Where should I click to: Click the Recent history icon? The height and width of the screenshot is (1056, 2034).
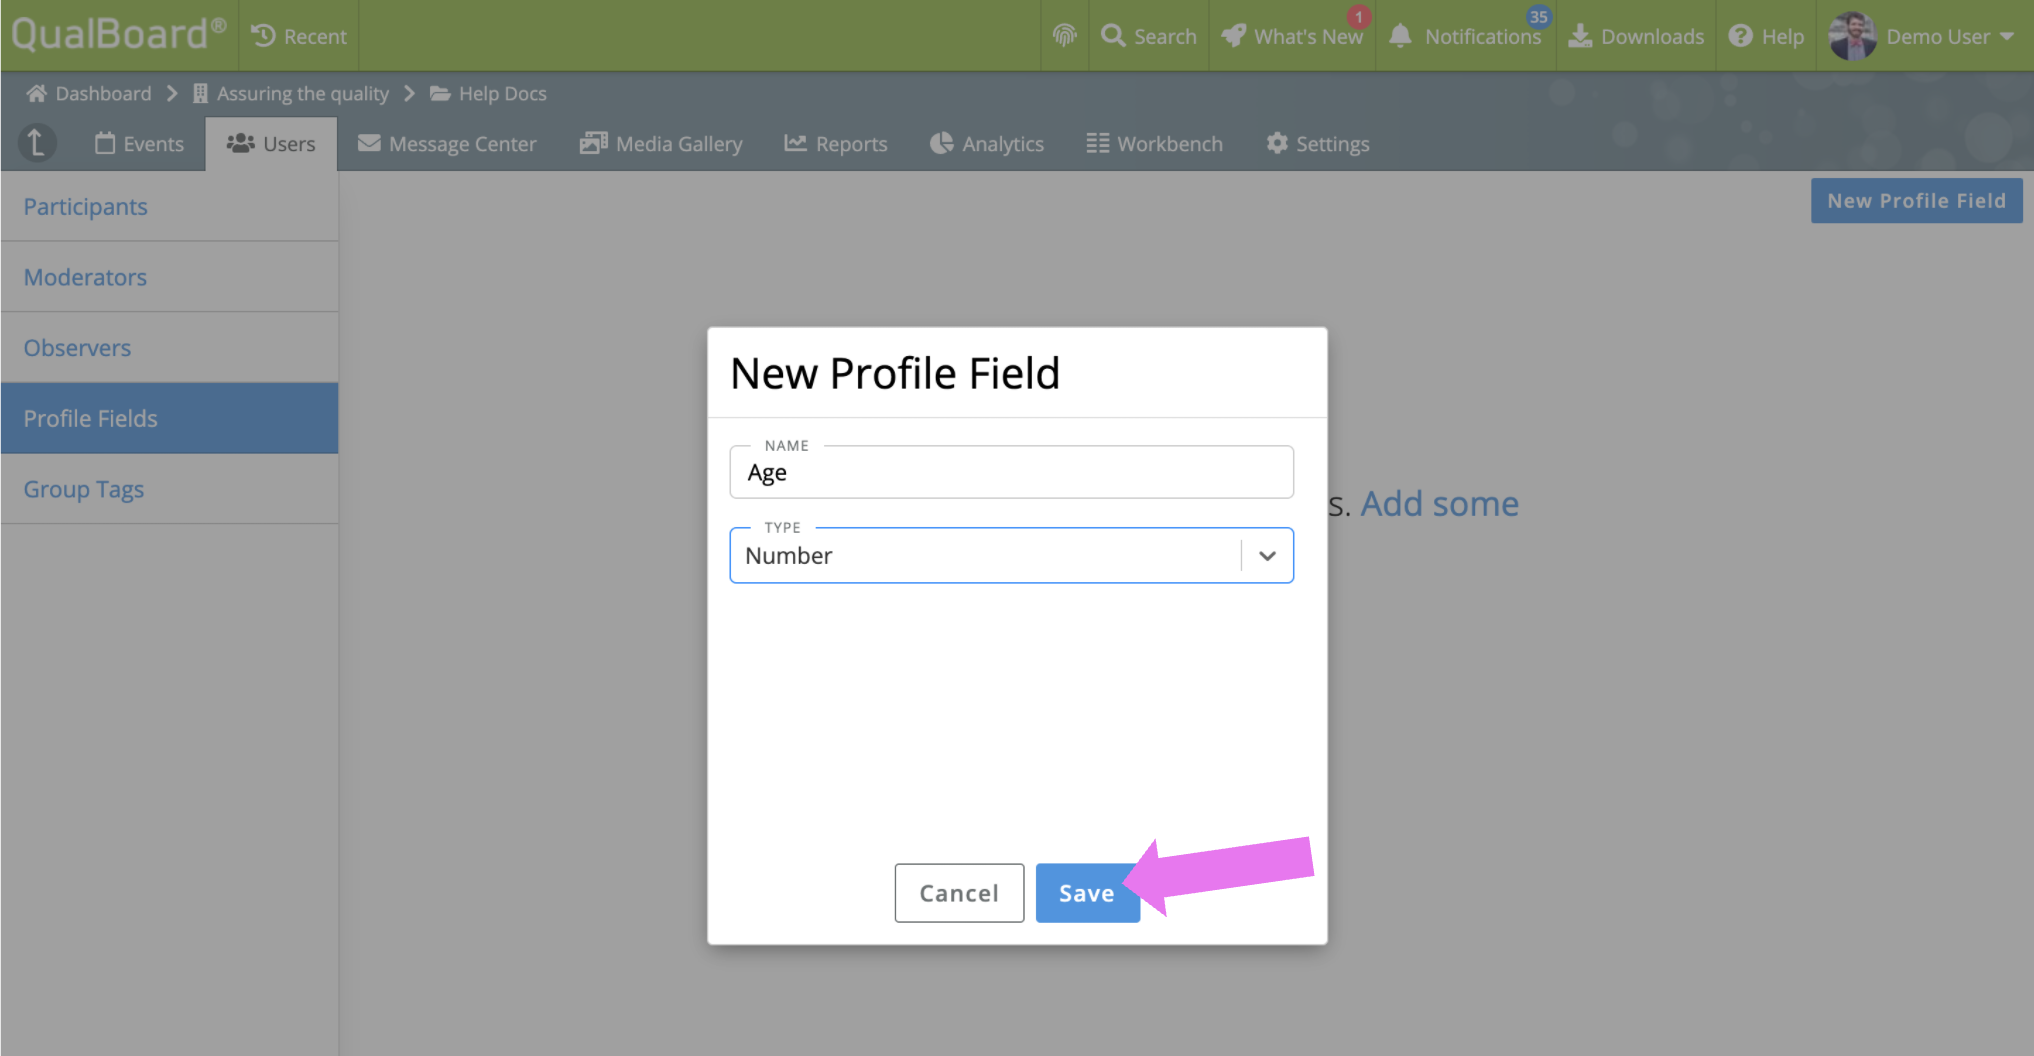point(264,36)
